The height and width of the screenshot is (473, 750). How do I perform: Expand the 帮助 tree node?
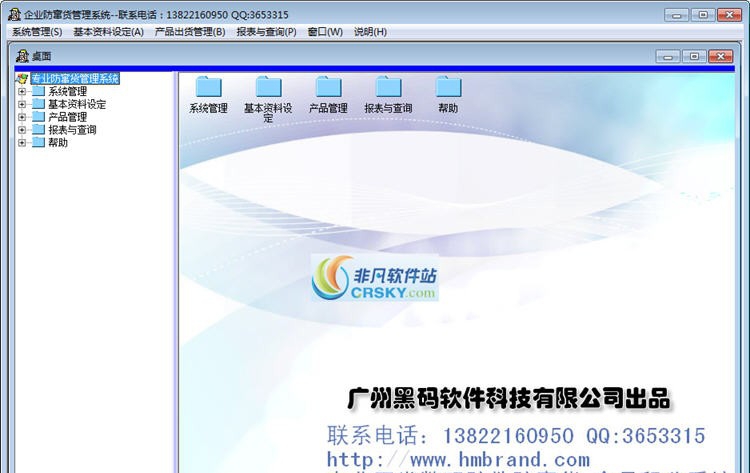coord(22,143)
